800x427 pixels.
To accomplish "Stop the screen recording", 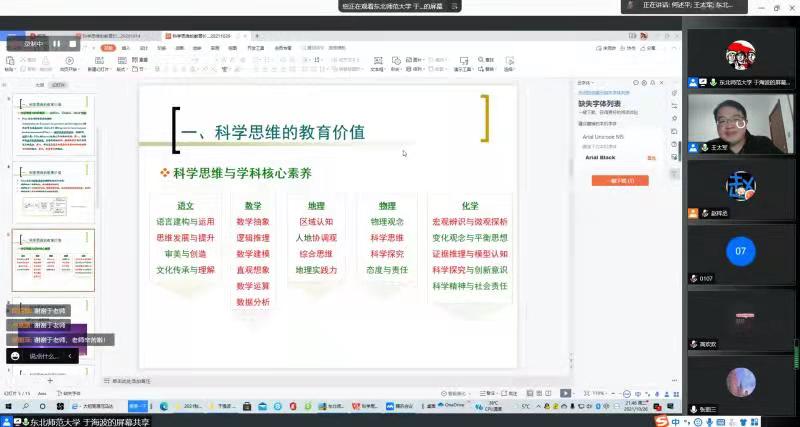I will [x=72, y=44].
